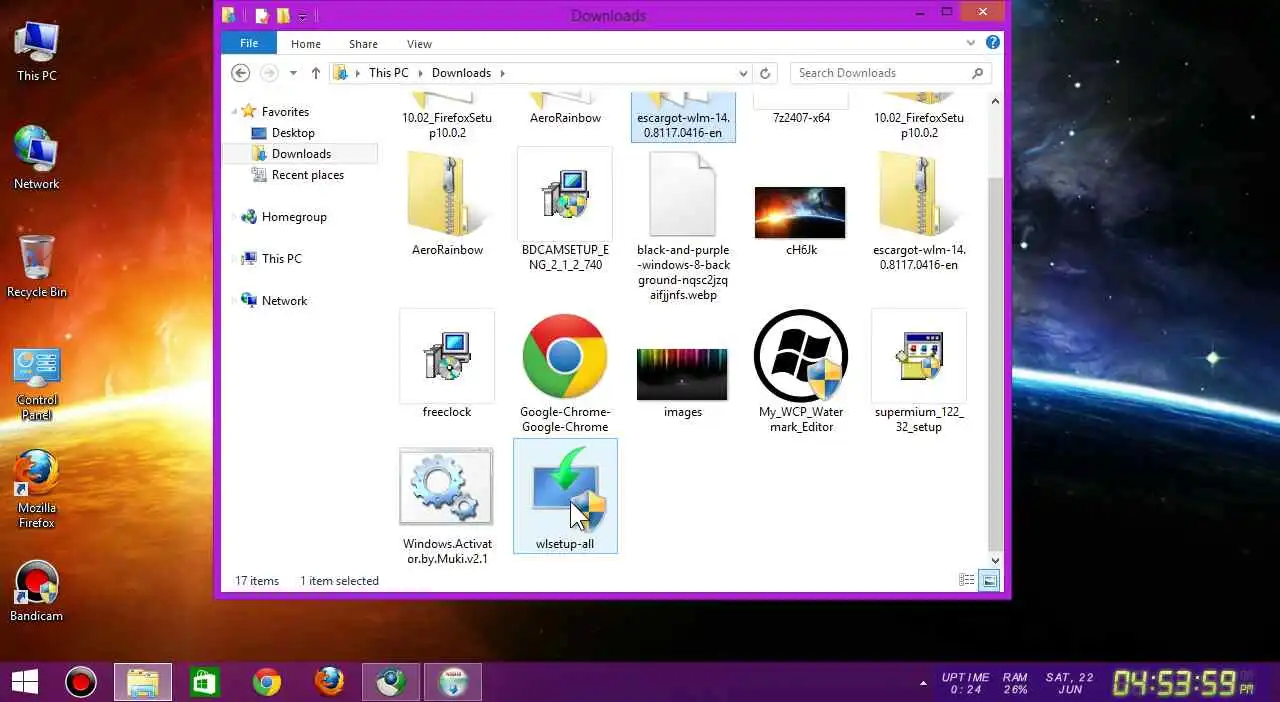This screenshot has width=1280, height=702.
Task: Select Network in the navigation pane
Action: 284,301
